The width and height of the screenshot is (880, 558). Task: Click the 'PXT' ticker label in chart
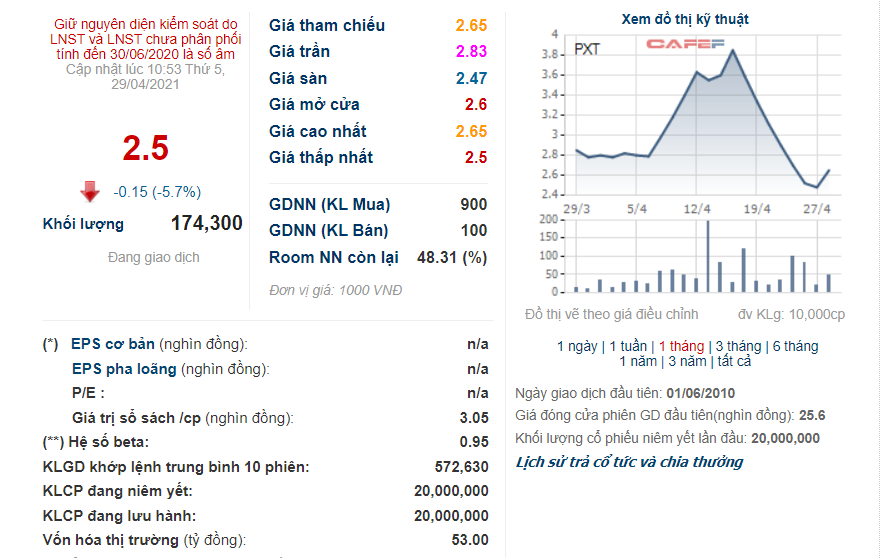pyautogui.click(x=587, y=49)
